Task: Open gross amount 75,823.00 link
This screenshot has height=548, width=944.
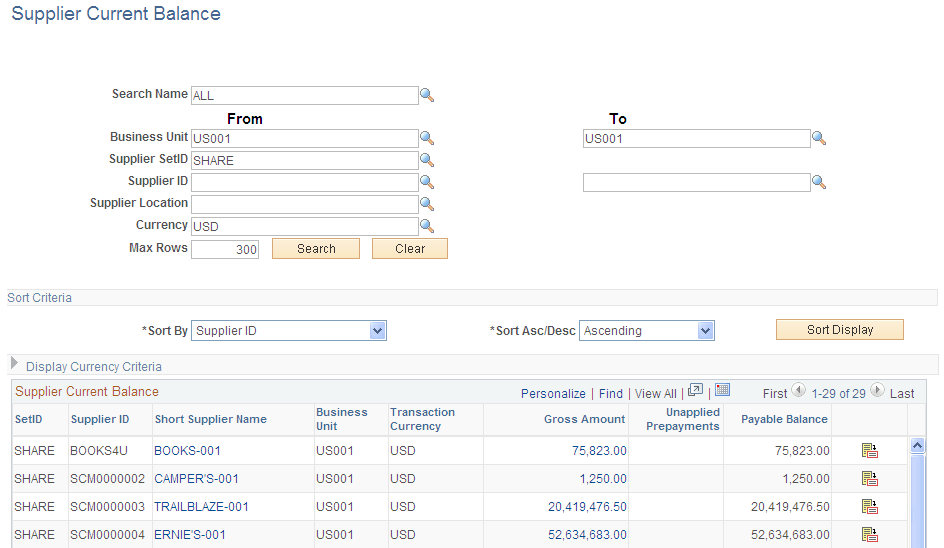Action: [599, 450]
